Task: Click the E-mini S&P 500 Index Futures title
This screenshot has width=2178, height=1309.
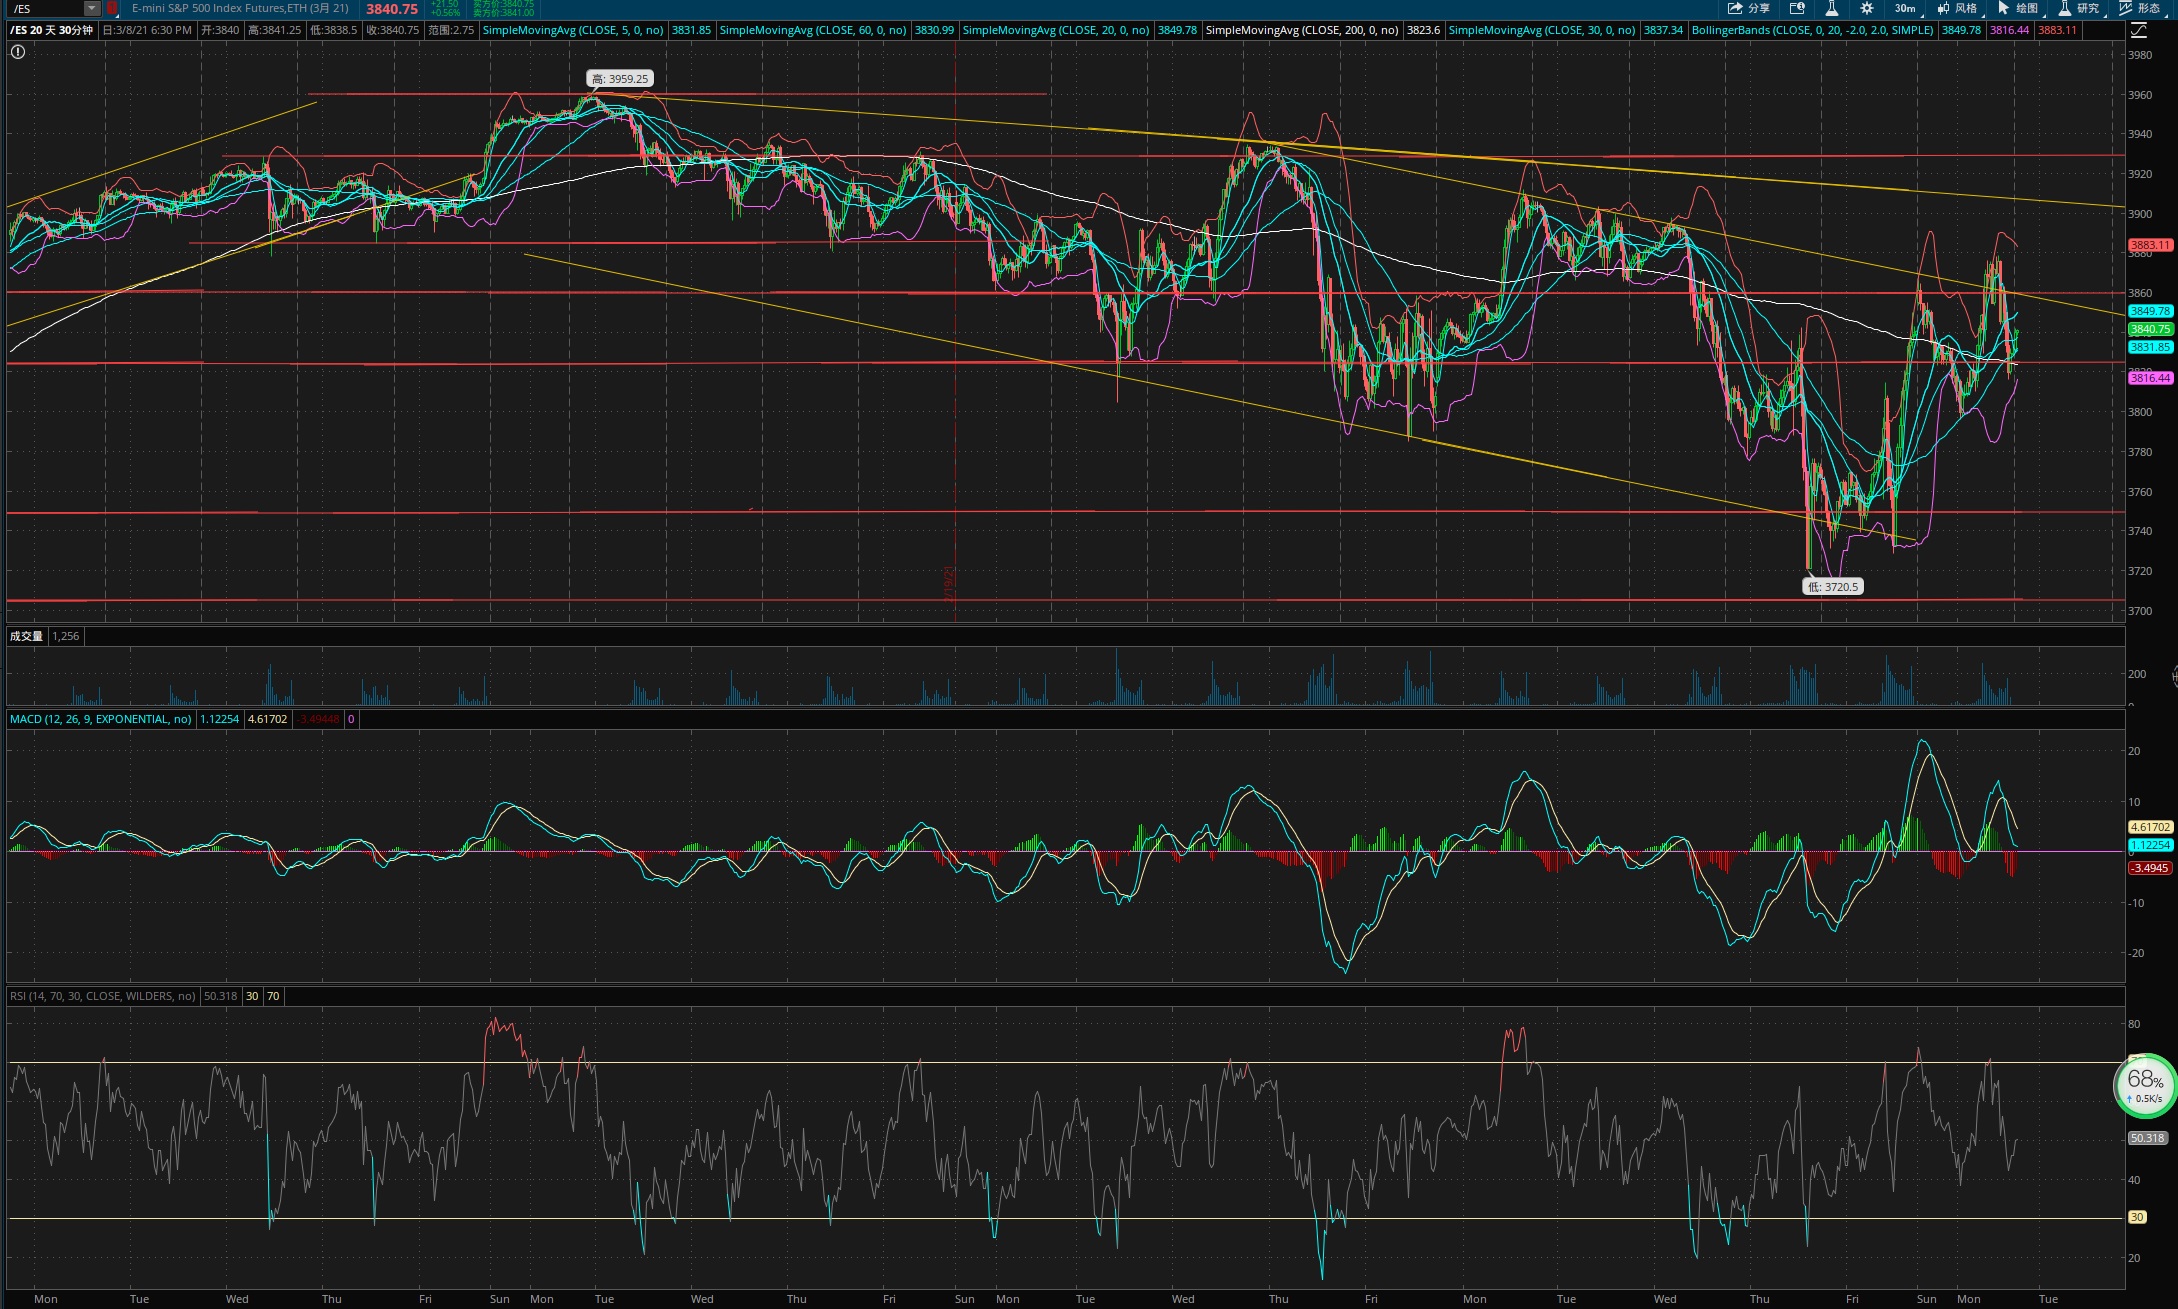Action: point(240,8)
